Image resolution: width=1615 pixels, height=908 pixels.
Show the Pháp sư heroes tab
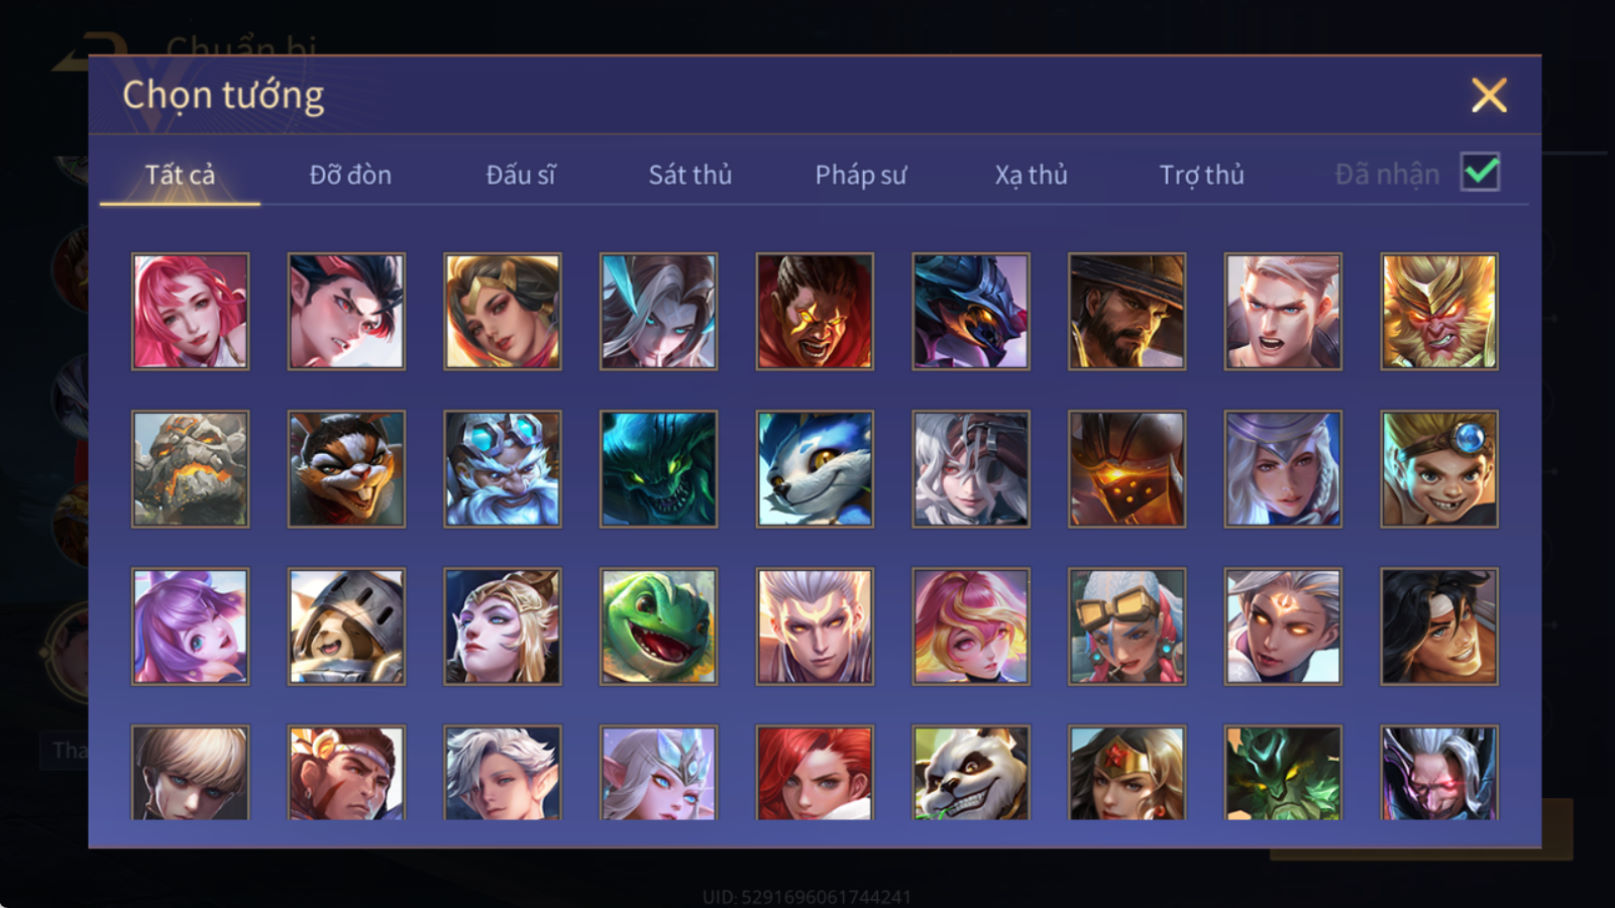[860, 175]
